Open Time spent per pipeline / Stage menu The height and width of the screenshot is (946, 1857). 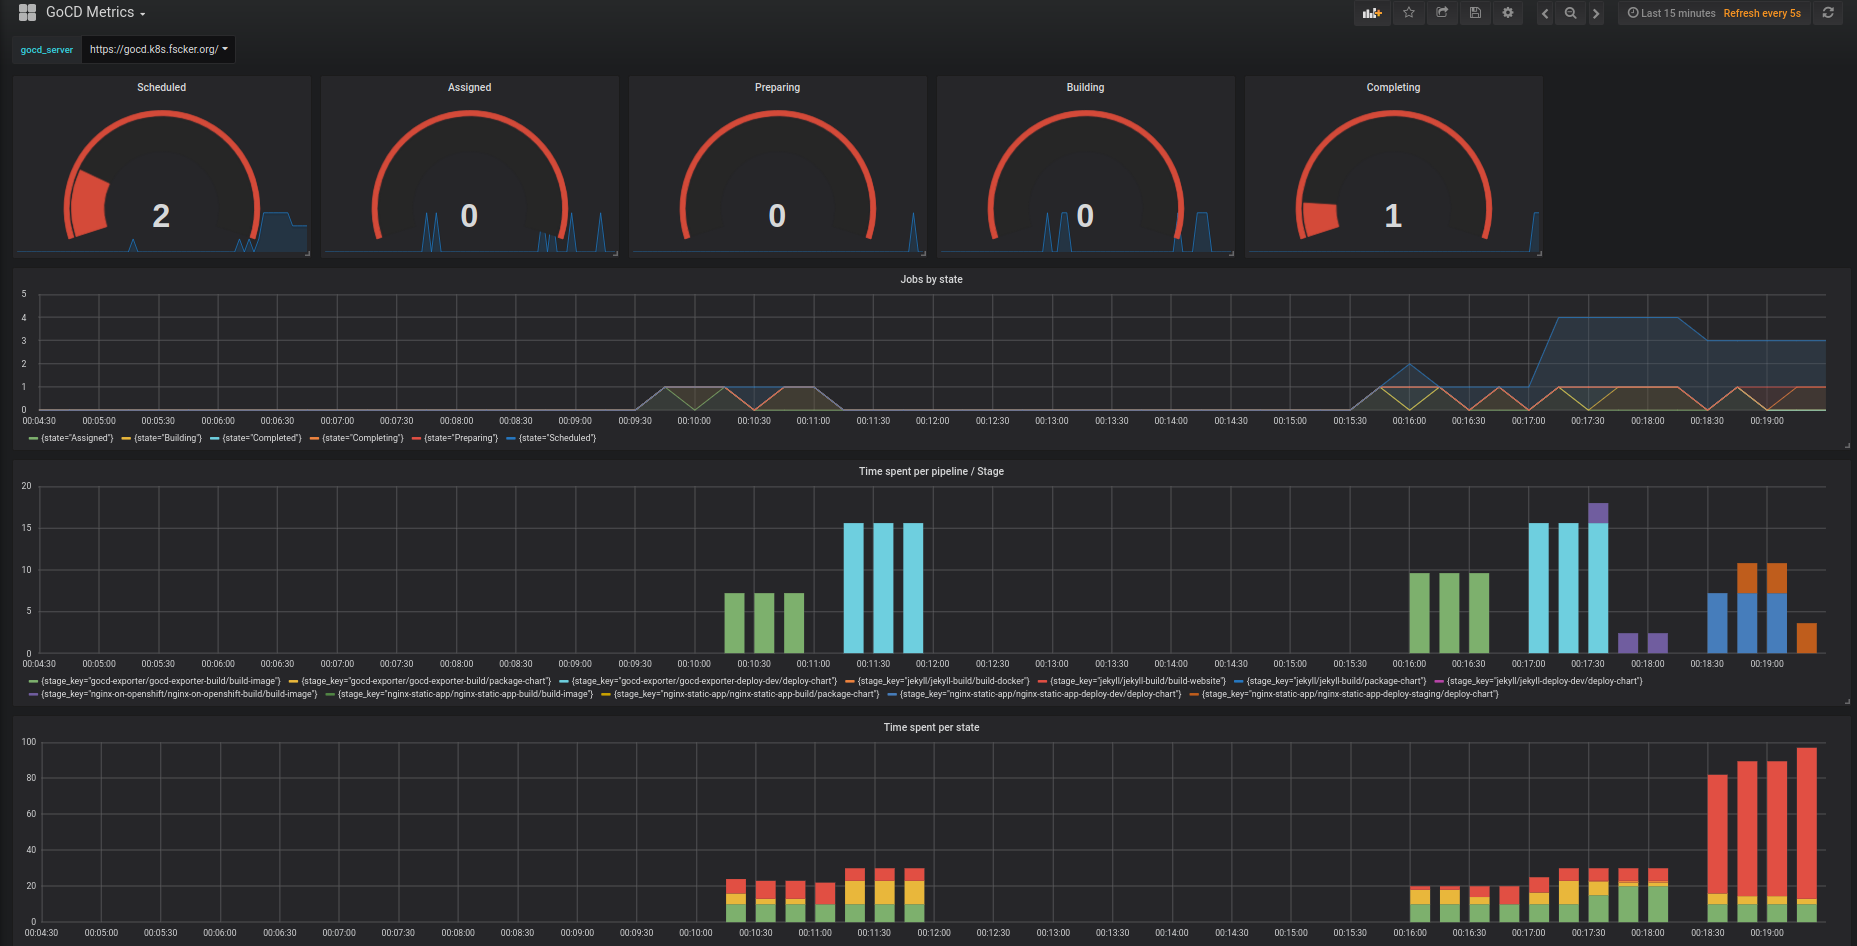(931, 471)
